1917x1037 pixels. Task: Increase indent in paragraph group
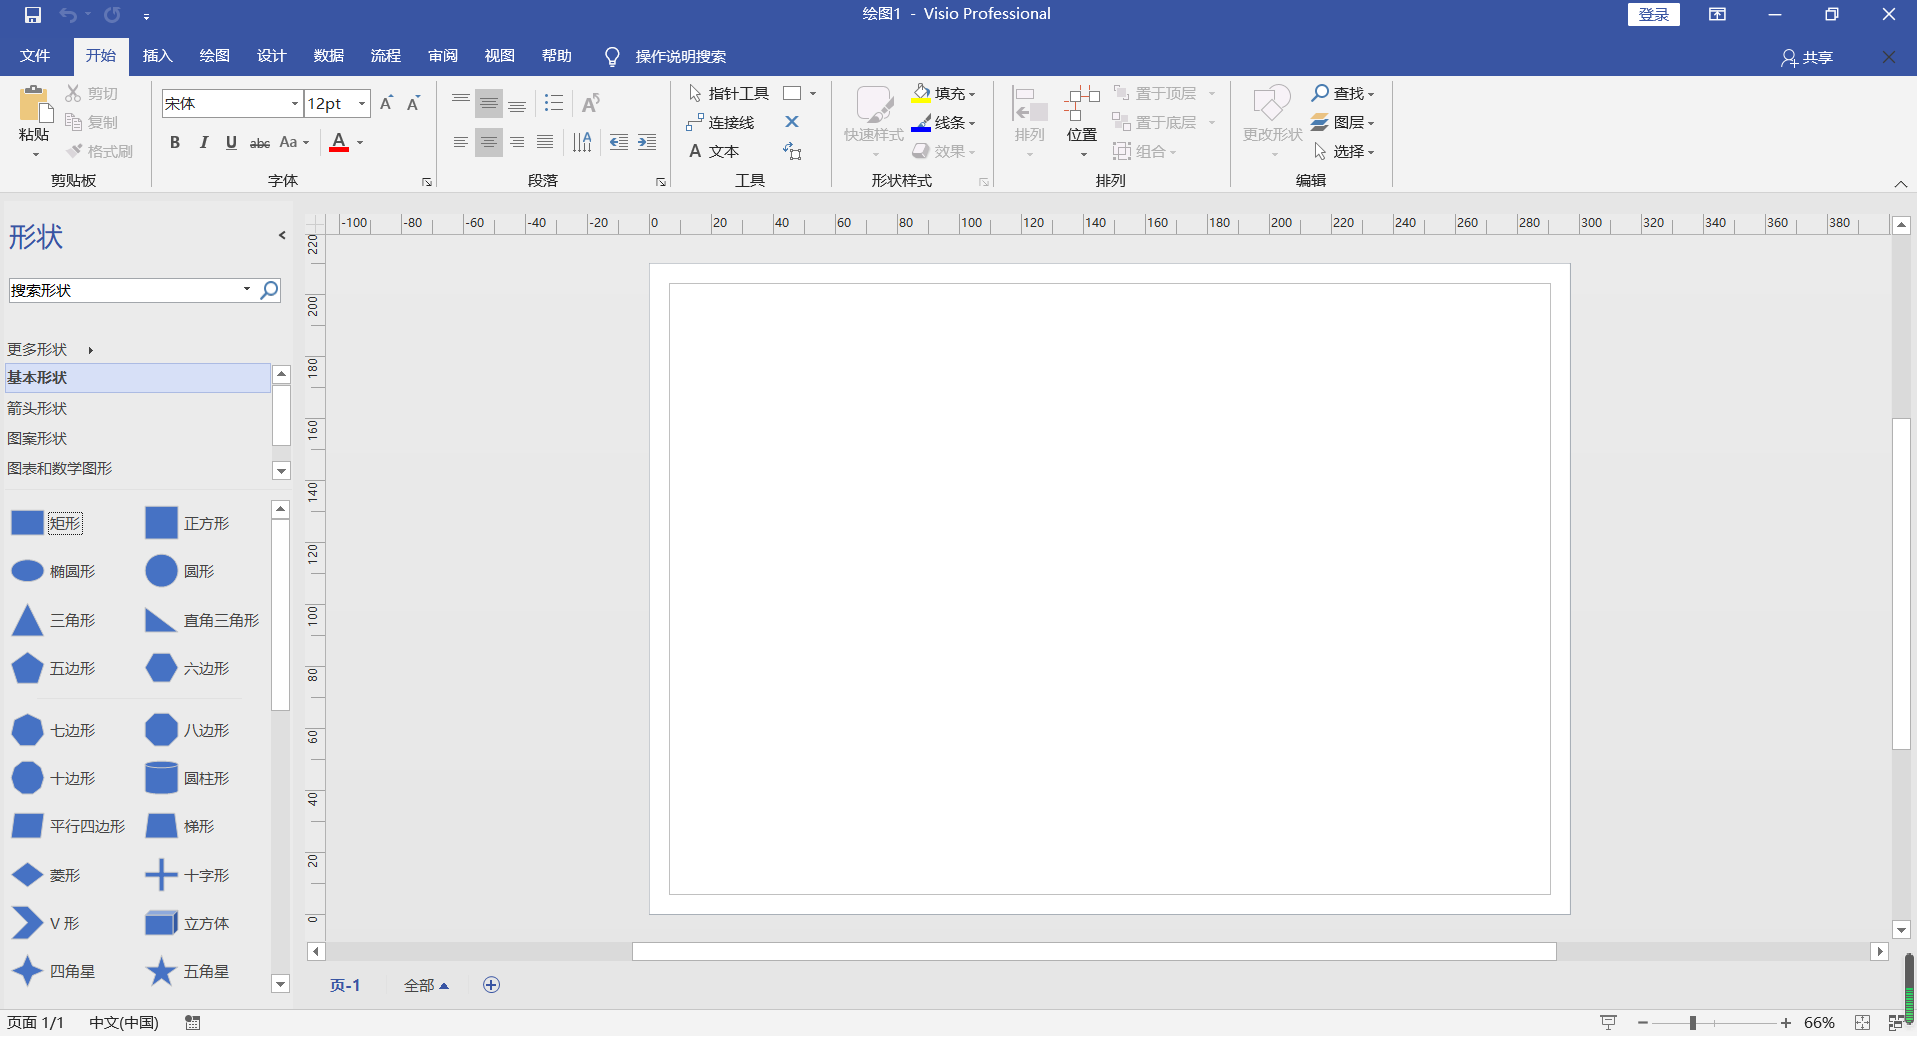[647, 142]
